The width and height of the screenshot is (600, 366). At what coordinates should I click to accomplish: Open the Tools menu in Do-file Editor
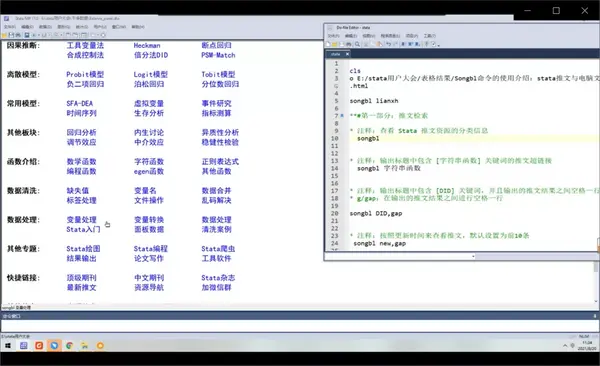tap(430, 36)
